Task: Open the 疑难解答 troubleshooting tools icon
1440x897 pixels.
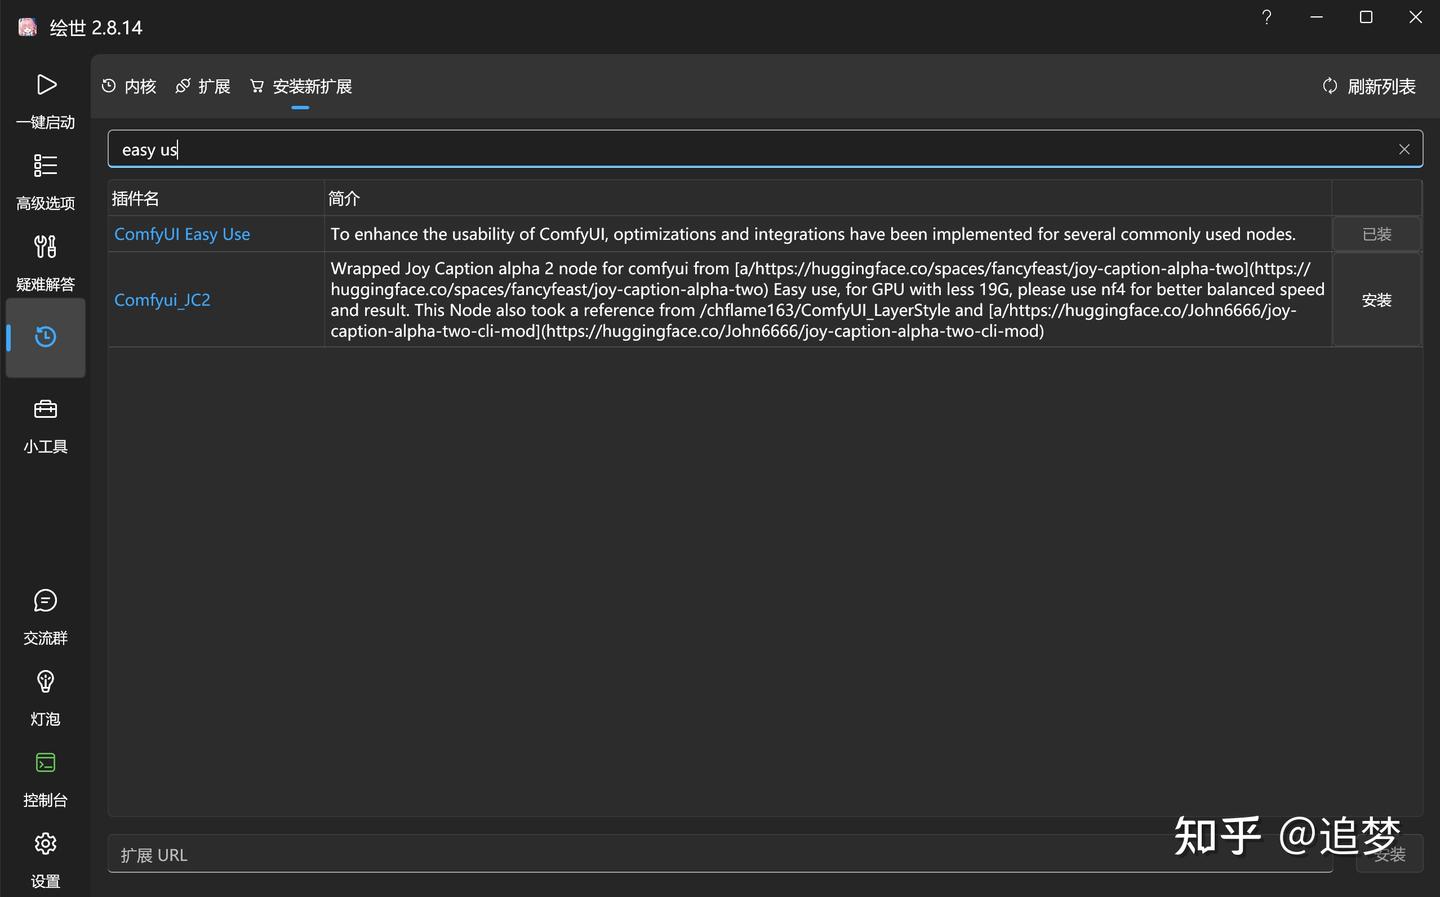Action: [46, 247]
